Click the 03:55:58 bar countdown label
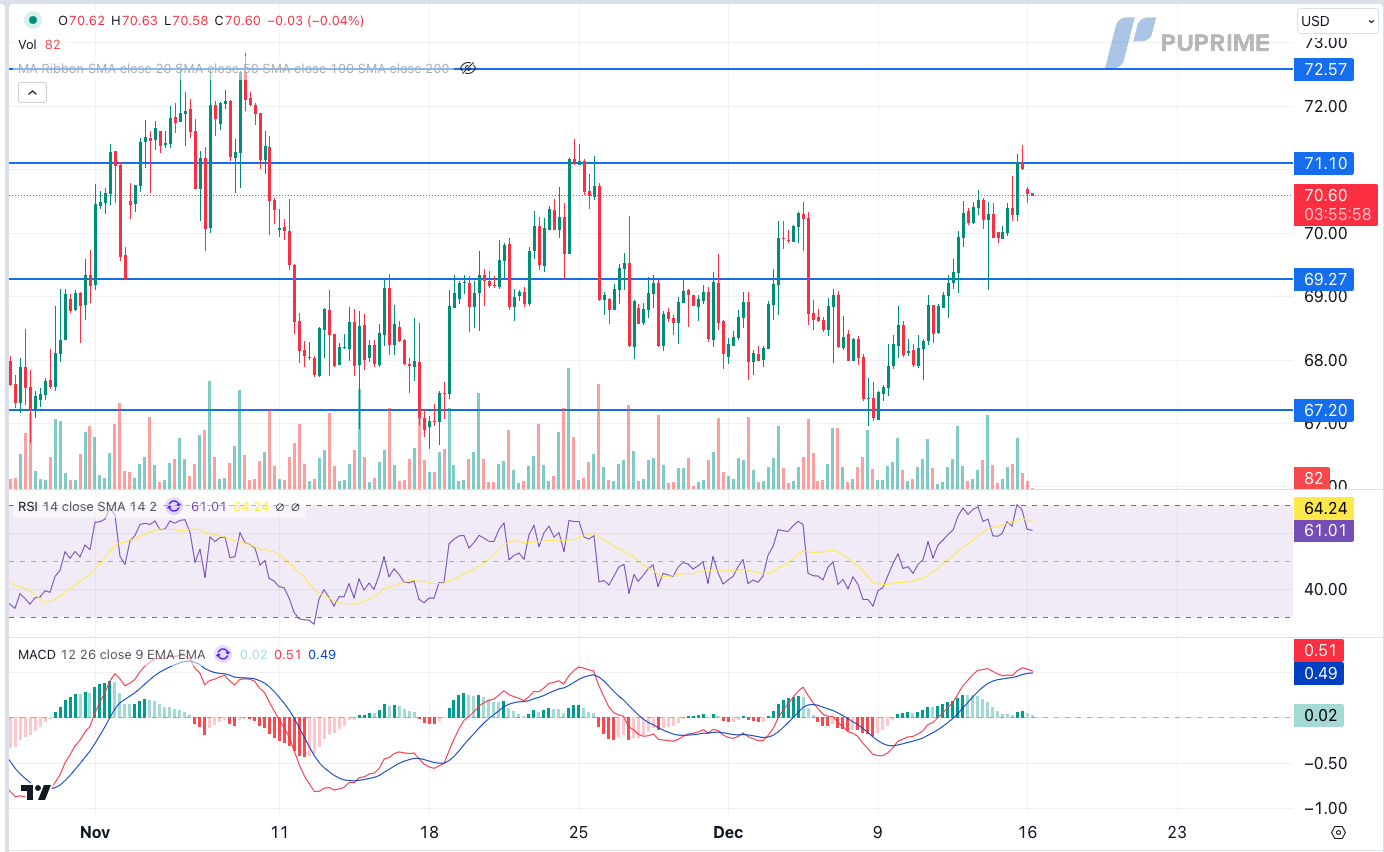This screenshot has width=1384, height=852. (x=1336, y=215)
